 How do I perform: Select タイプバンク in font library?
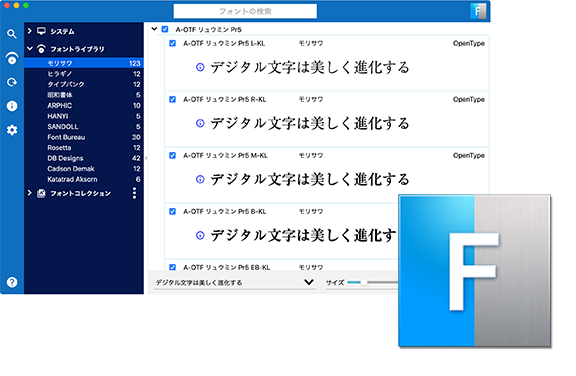[84, 84]
